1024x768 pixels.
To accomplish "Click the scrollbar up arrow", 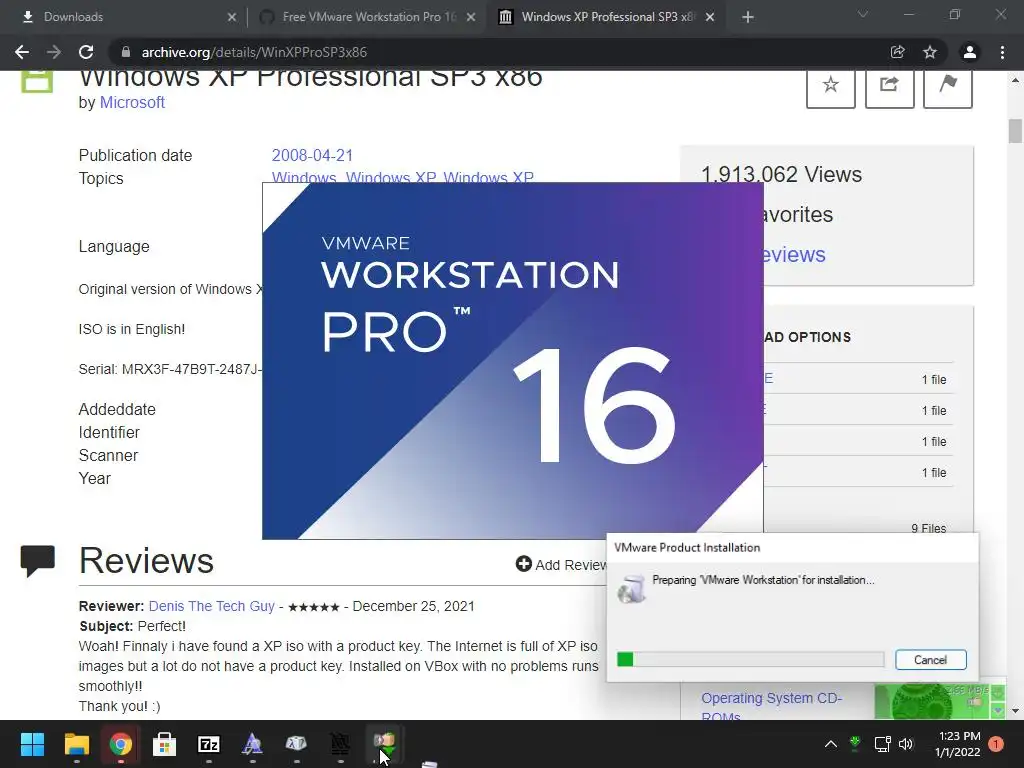I will [1015, 80].
